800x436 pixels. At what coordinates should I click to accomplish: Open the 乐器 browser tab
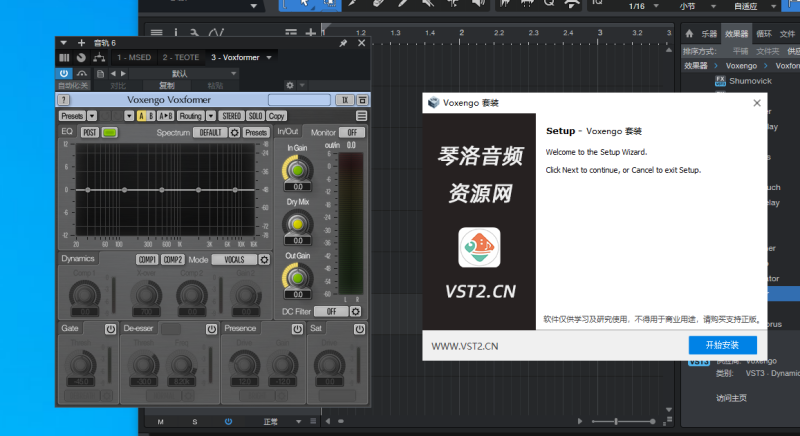pos(709,34)
